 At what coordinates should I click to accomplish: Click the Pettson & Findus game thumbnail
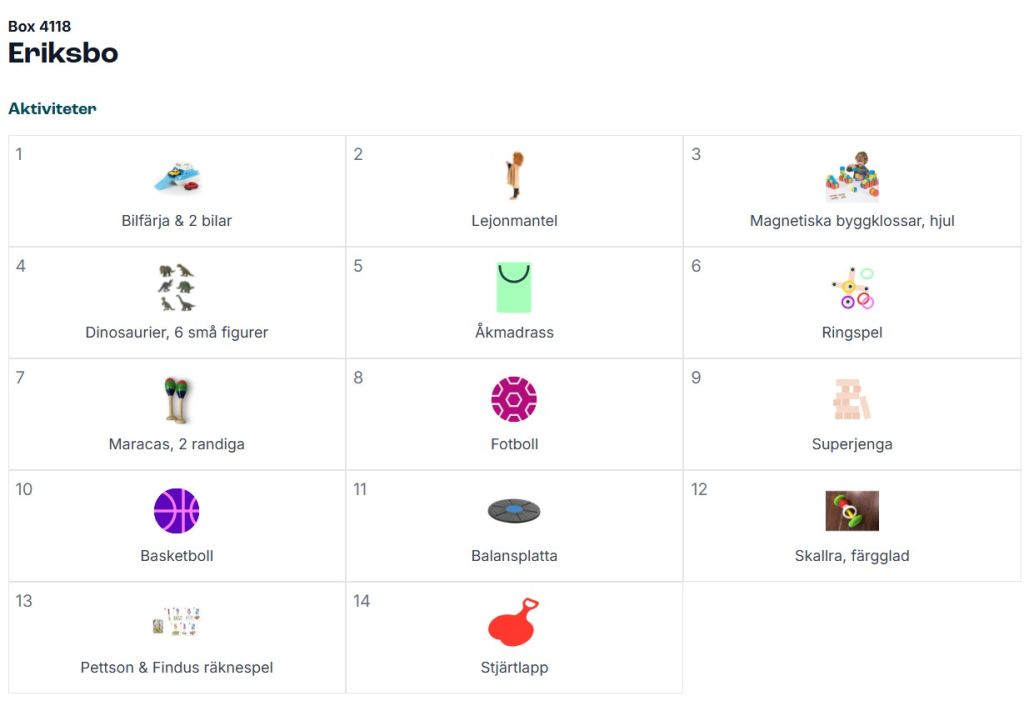point(177,622)
